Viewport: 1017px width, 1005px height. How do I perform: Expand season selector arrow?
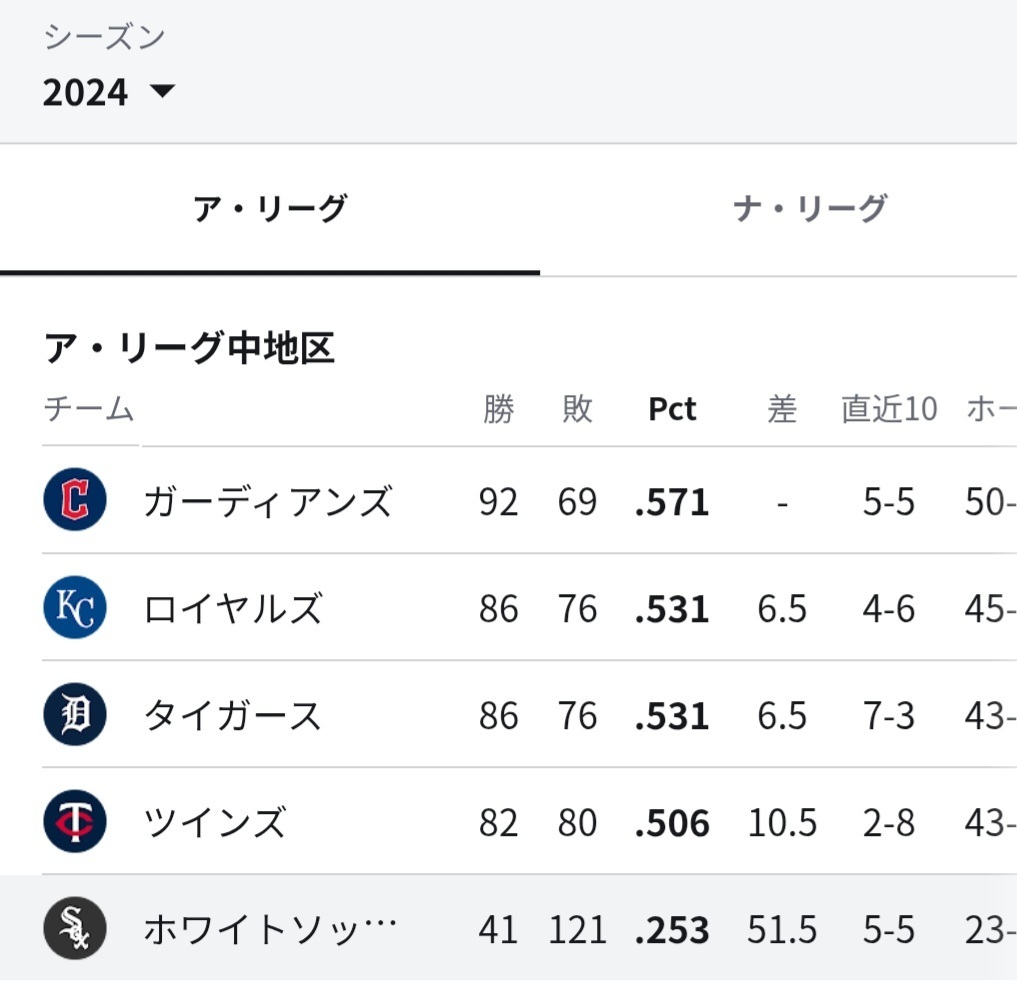pos(162,90)
